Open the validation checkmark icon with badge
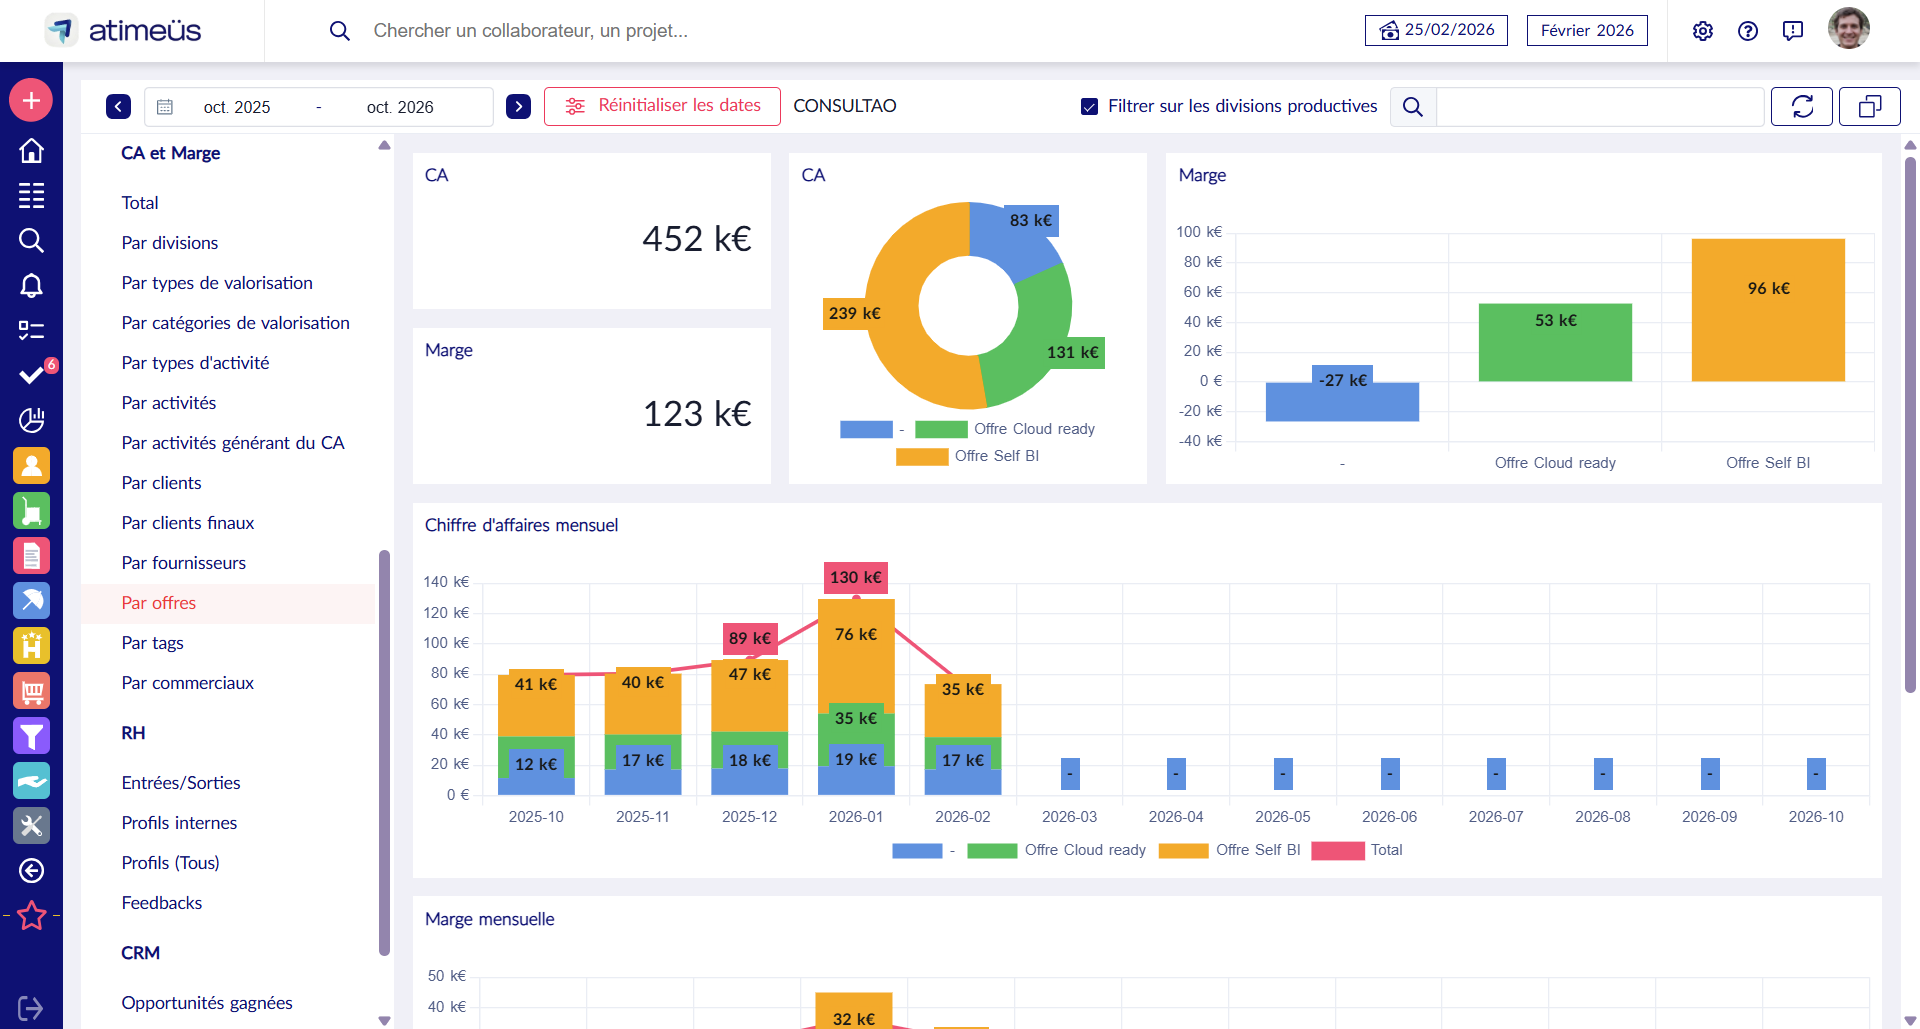This screenshot has width=1920, height=1029. point(31,375)
